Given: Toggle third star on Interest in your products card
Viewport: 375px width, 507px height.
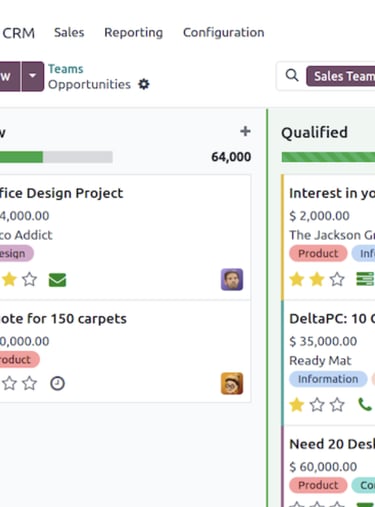Looking at the screenshot, I should coord(337,279).
